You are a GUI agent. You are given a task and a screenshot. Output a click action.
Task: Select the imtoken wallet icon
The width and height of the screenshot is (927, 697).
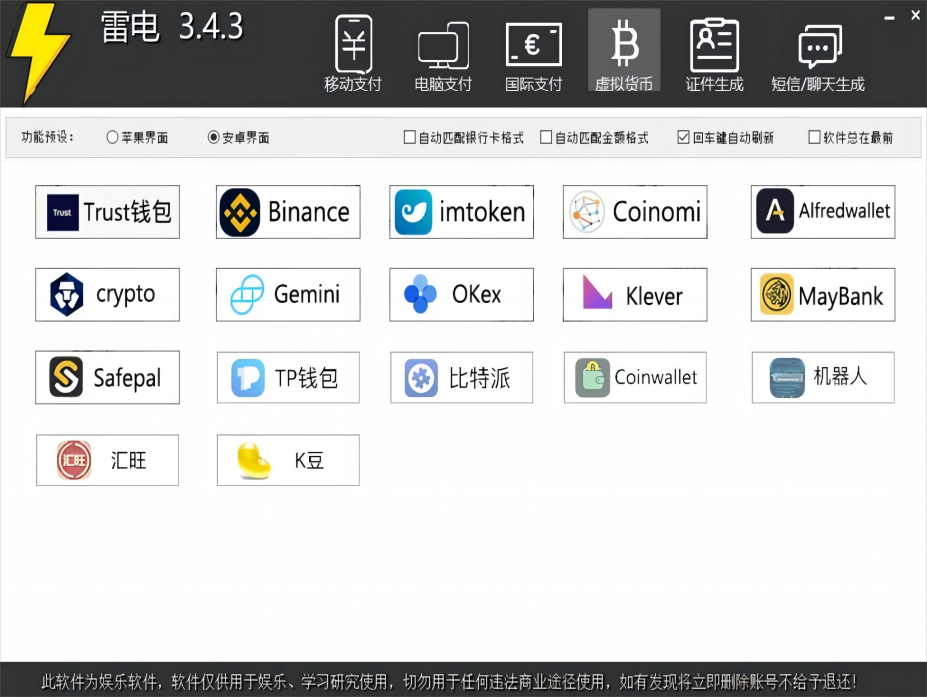point(461,212)
